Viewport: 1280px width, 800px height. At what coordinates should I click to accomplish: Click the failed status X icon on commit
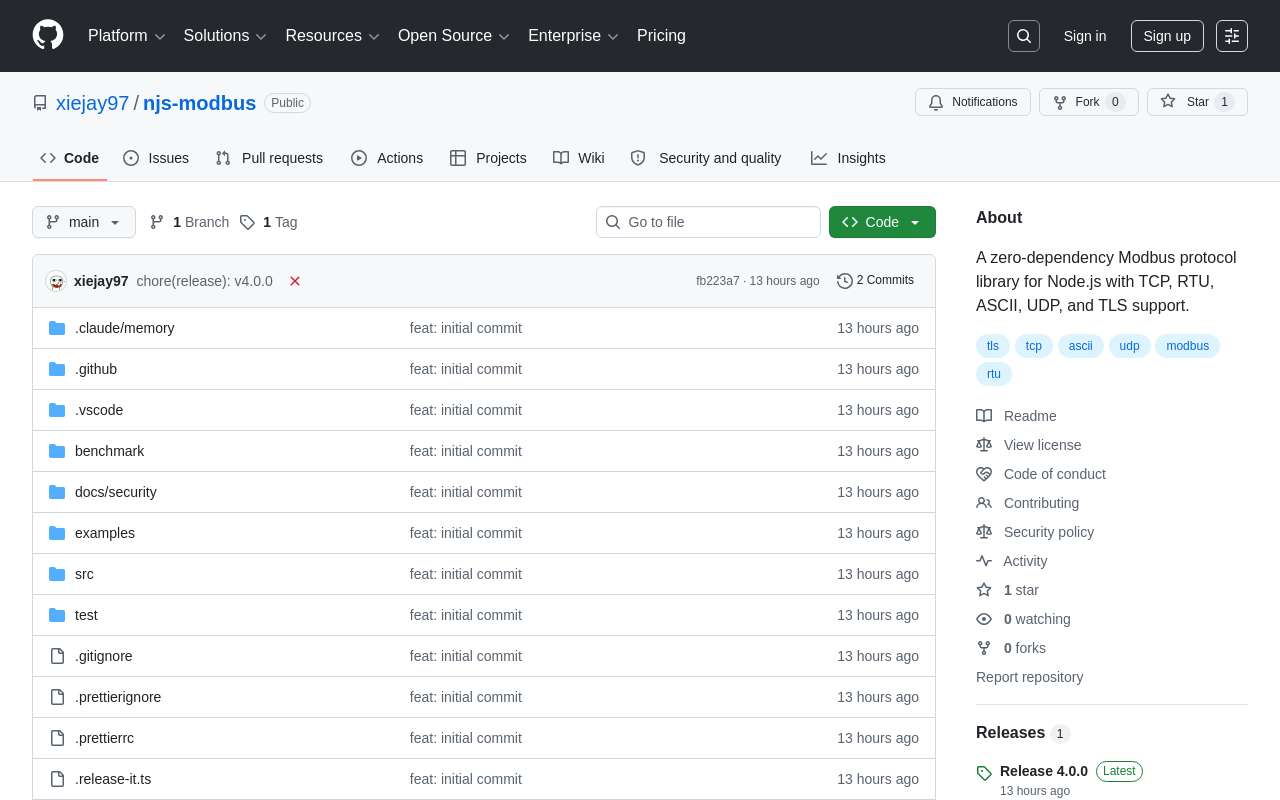[295, 281]
